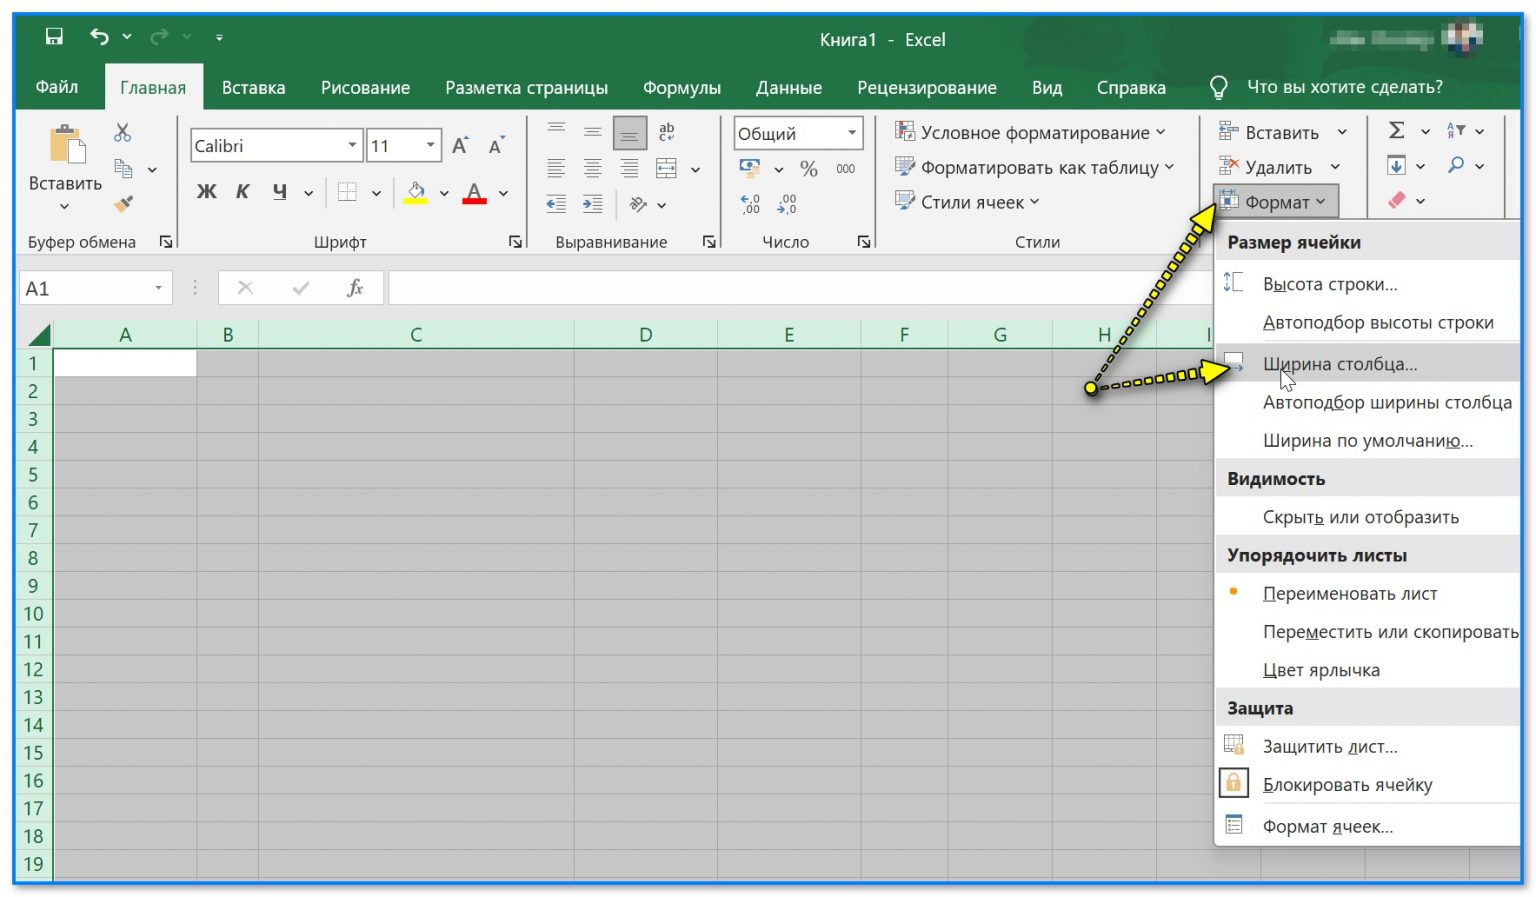Paste from clipboard using Вставить icon
Viewport: 1536px width, 897px height.
67,145
